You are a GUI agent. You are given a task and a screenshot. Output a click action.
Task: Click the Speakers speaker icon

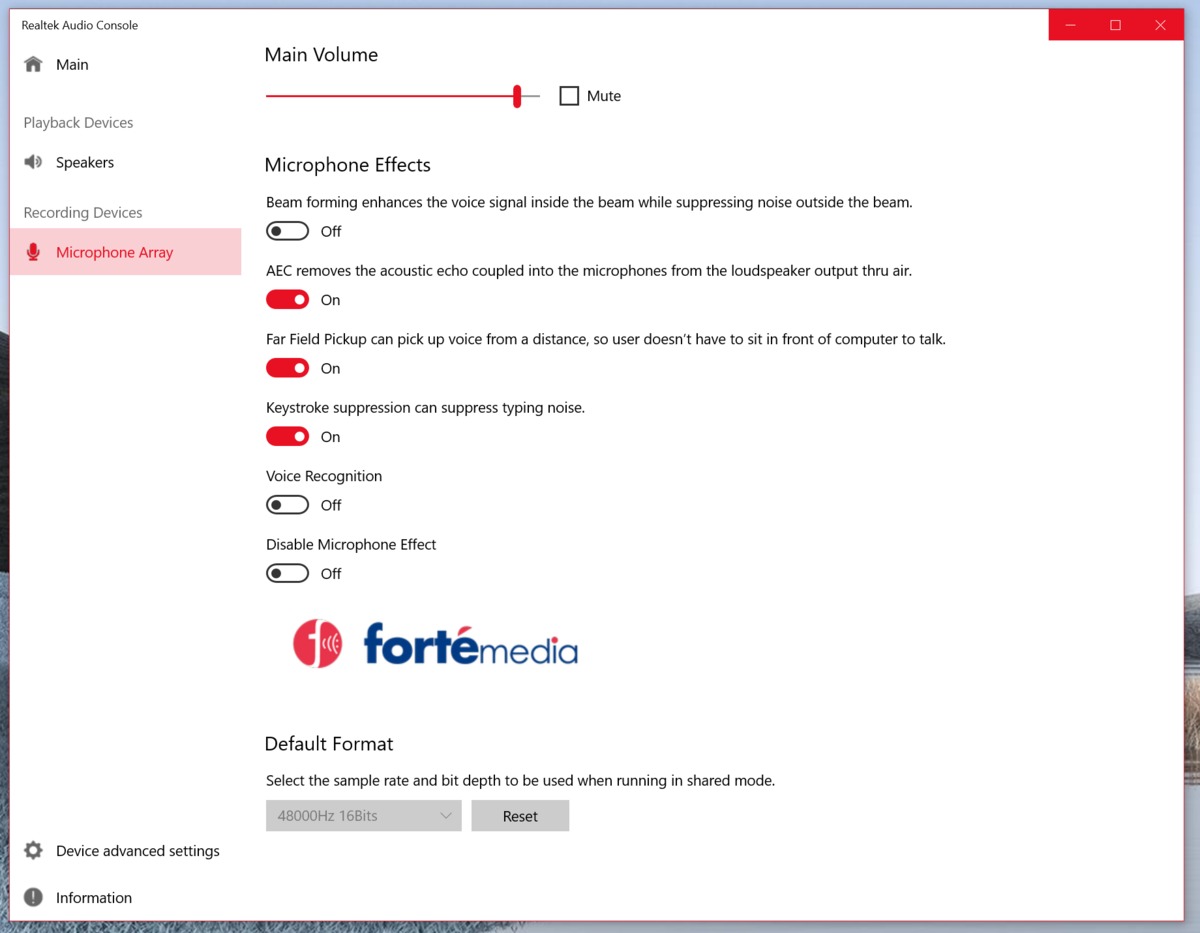pos(34,162)
